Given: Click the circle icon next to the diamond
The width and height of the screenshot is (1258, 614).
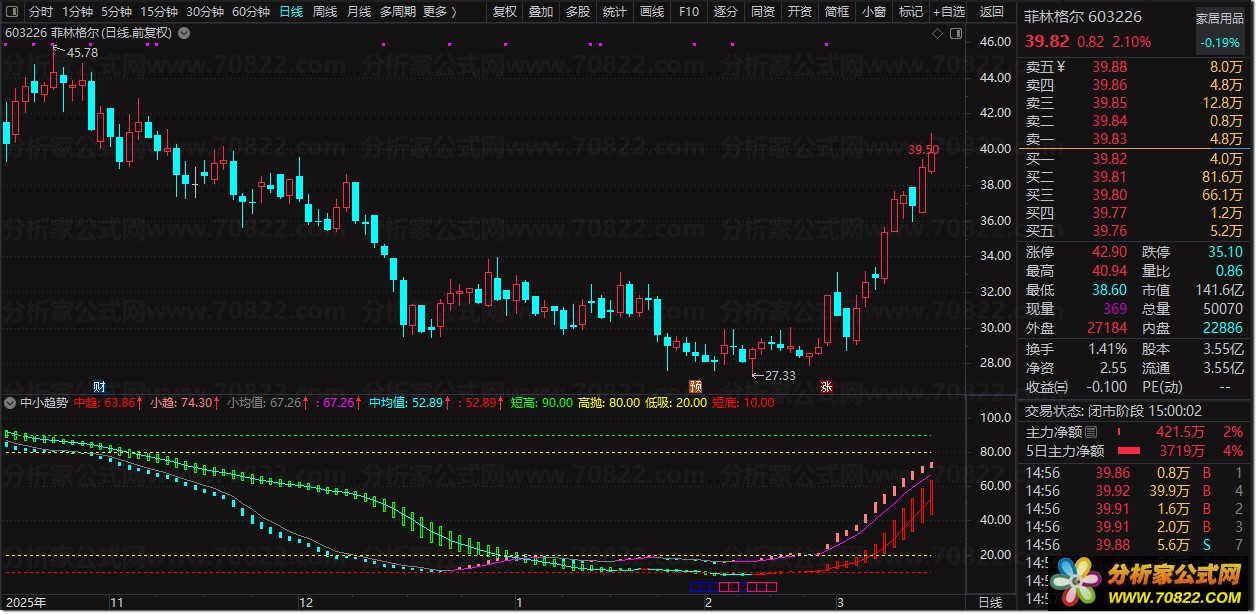Looking at the screenshot, I should [x=954, y=33].
